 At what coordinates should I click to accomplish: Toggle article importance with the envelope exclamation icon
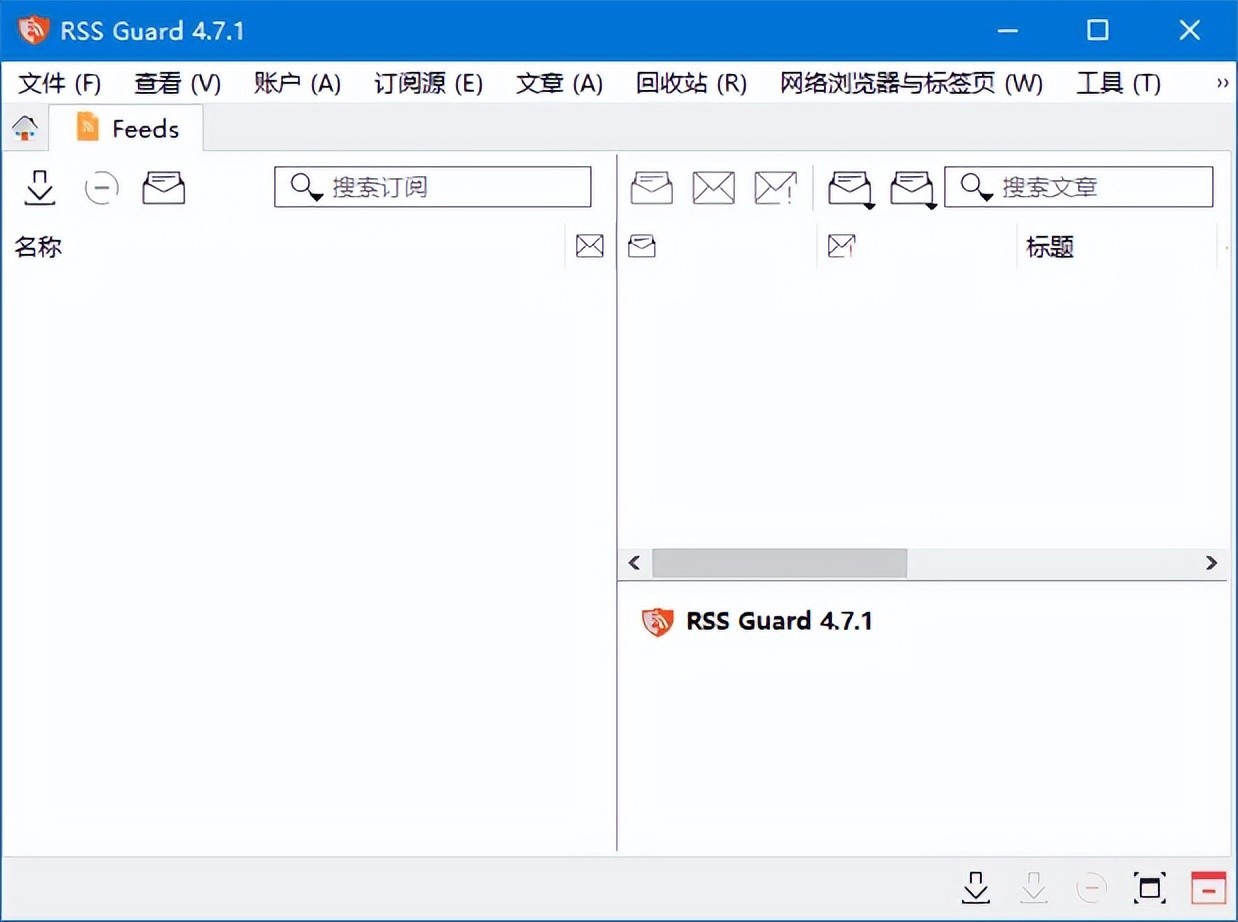[776, 187]
